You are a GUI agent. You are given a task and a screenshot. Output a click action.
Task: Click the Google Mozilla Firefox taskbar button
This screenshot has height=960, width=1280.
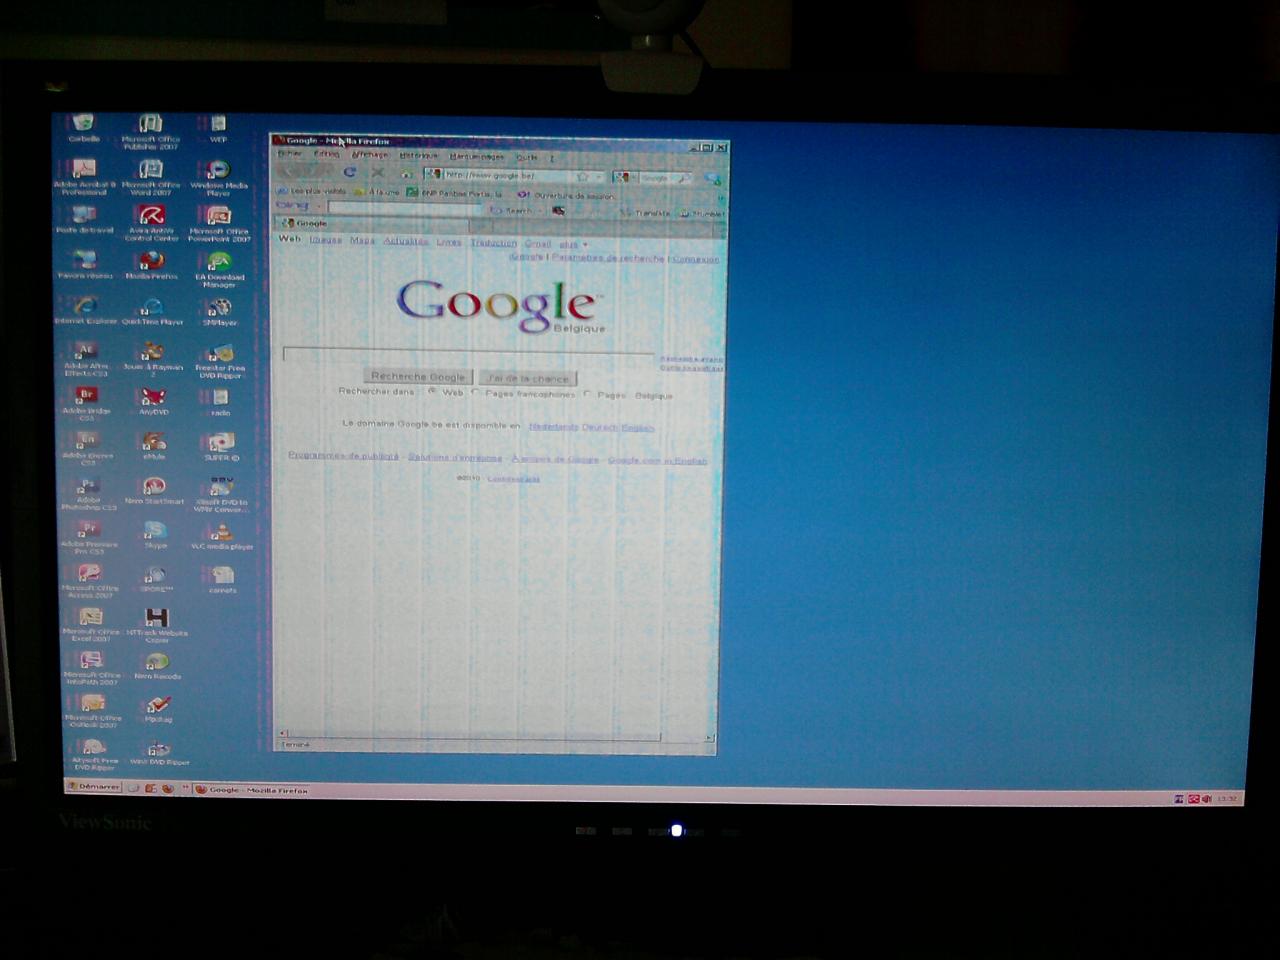[252, 790]
